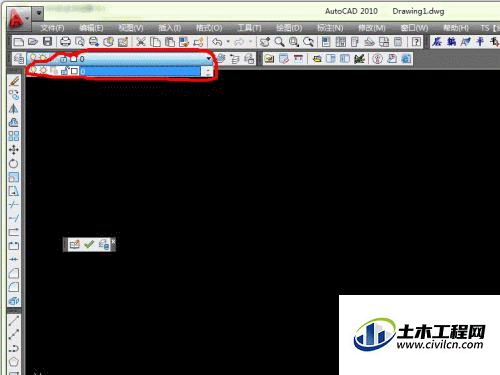This screenshot has width=500, height=375.
Task: Select the Rotate tool
Action: (x=14, y=163)
